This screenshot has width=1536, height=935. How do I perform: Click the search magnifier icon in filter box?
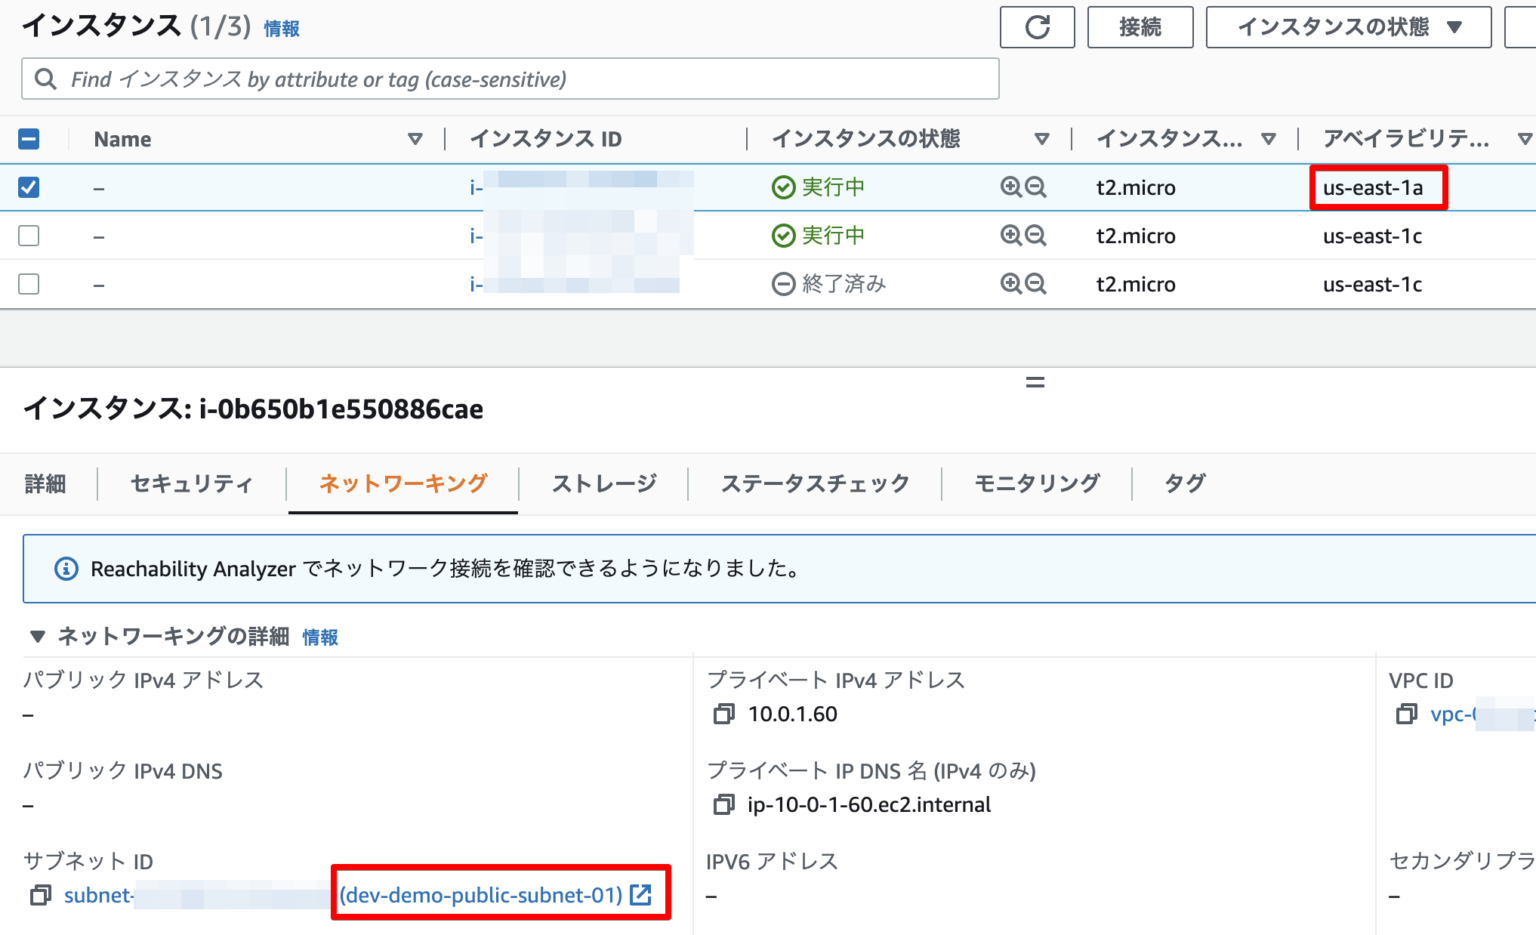coord(46,79)
